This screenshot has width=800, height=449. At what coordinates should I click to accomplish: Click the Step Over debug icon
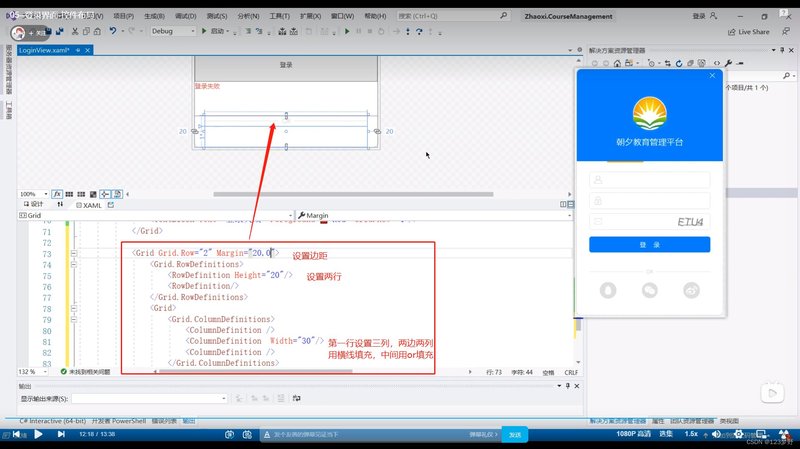point(419,32)
